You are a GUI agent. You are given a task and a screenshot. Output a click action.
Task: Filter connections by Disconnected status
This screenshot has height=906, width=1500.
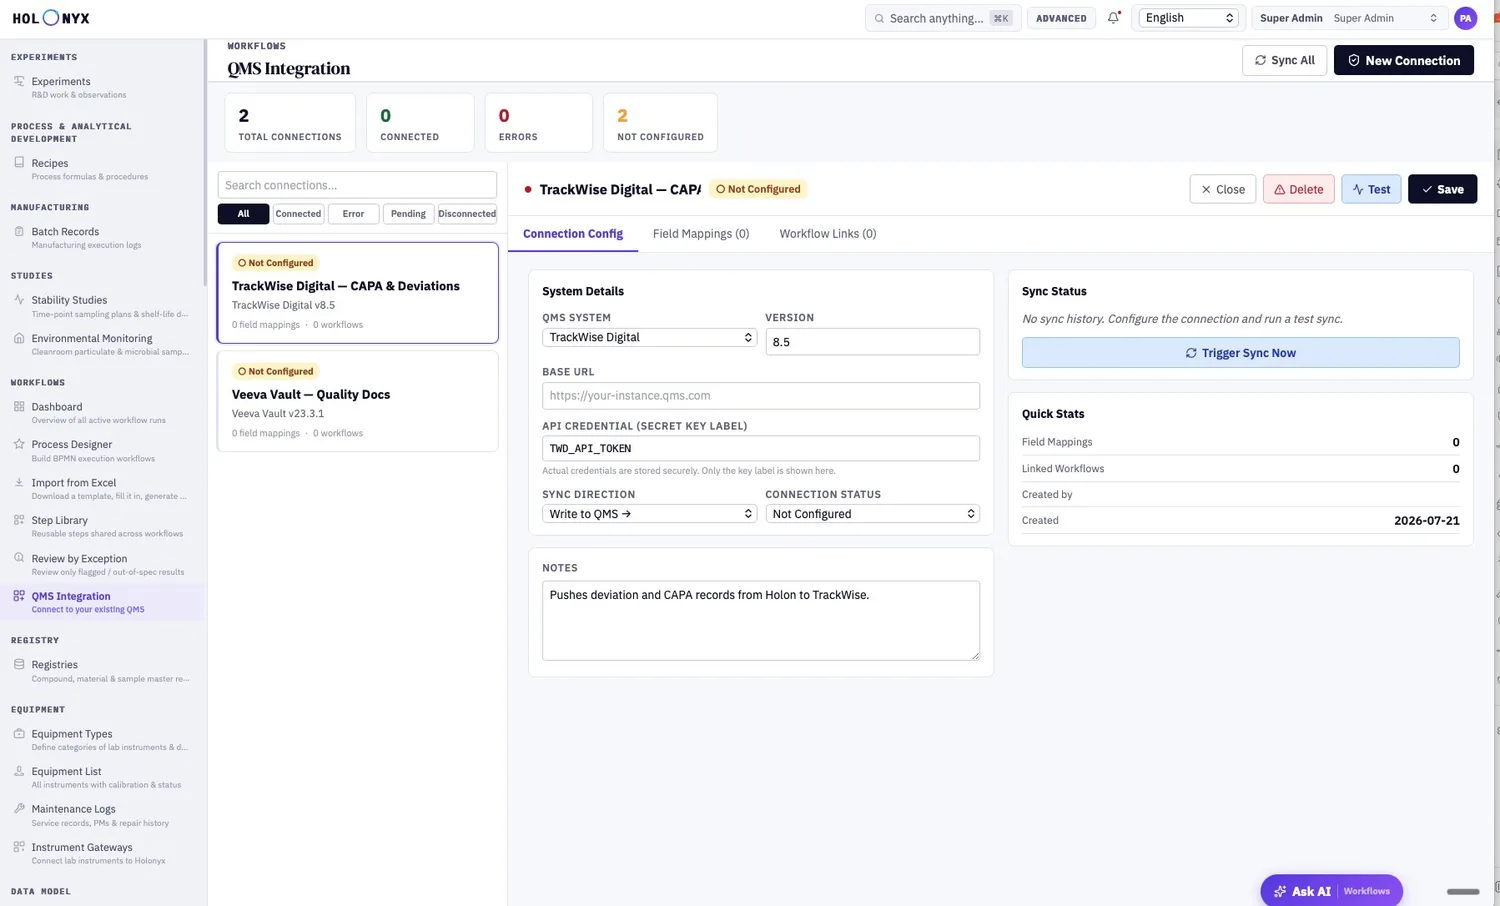pos(467,214)
